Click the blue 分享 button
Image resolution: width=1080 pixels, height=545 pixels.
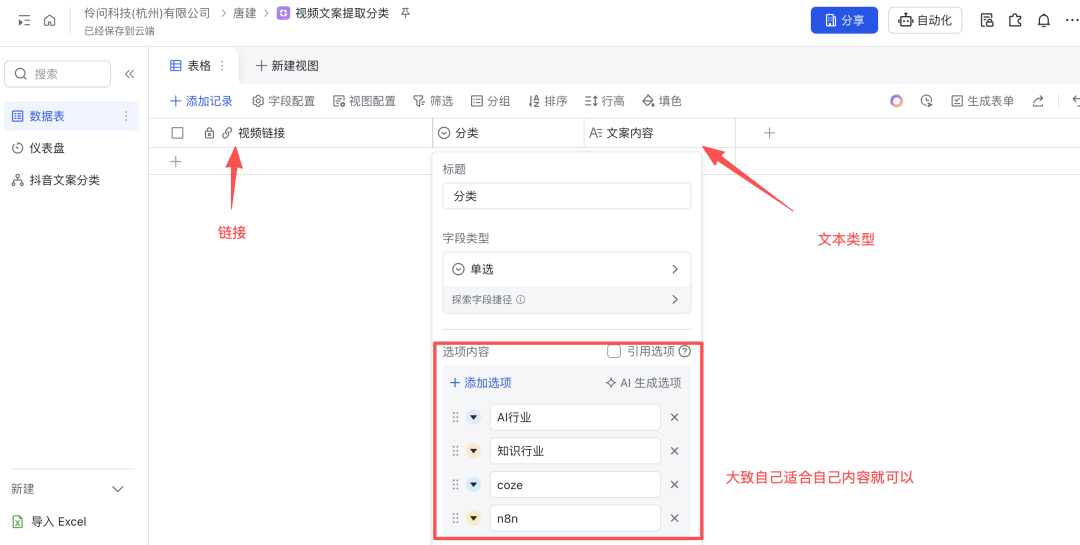[843, 20]
